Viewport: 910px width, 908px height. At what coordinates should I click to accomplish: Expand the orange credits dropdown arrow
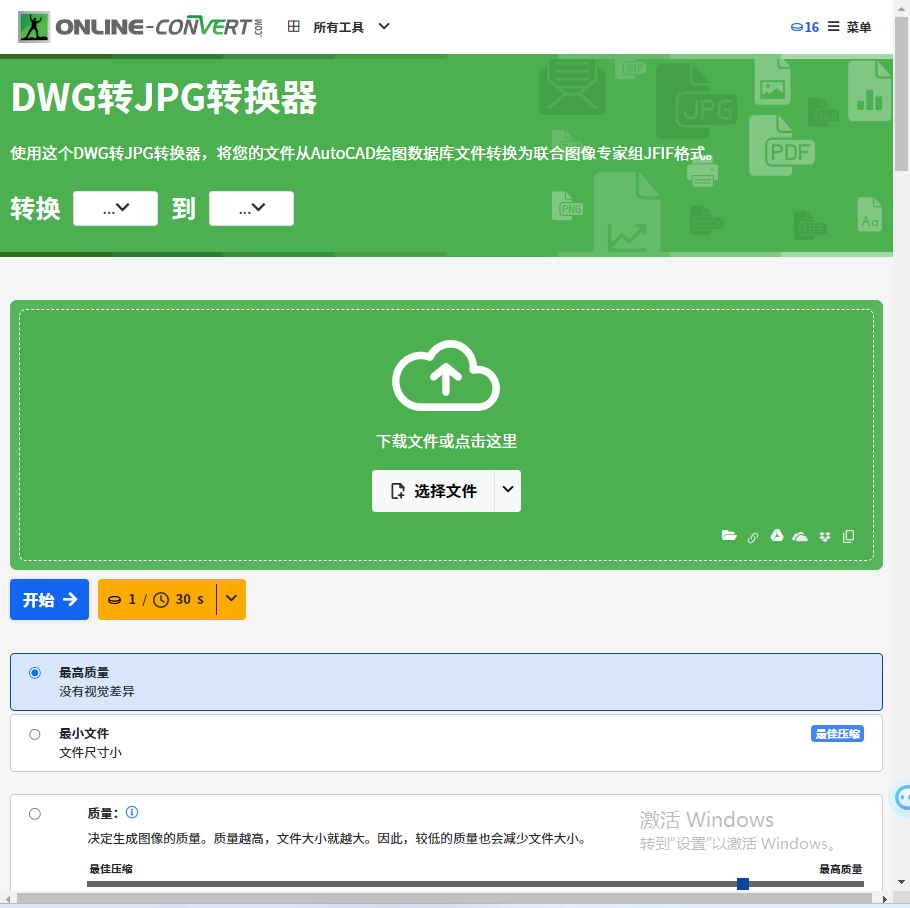[231, 599]
